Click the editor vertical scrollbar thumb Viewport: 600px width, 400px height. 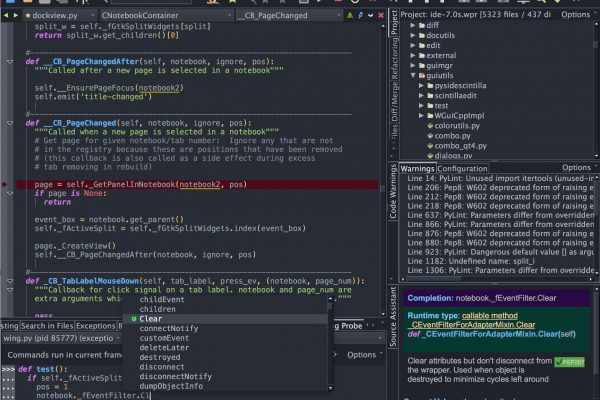382,189
